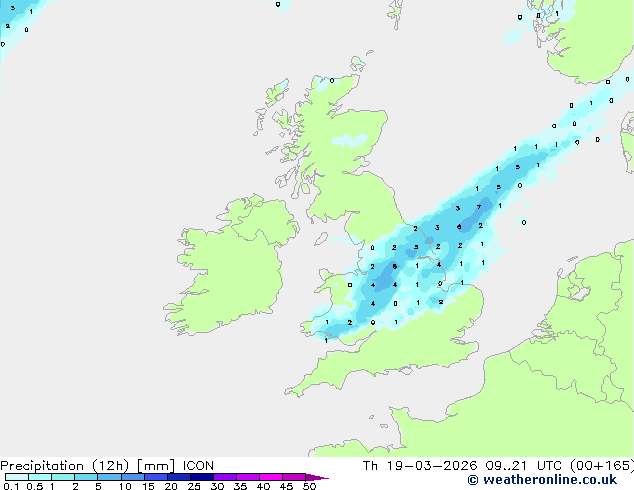Choose the 2 to 5 mm legend swatch
This screenshot has height=490, width=634.
point(86,477)
